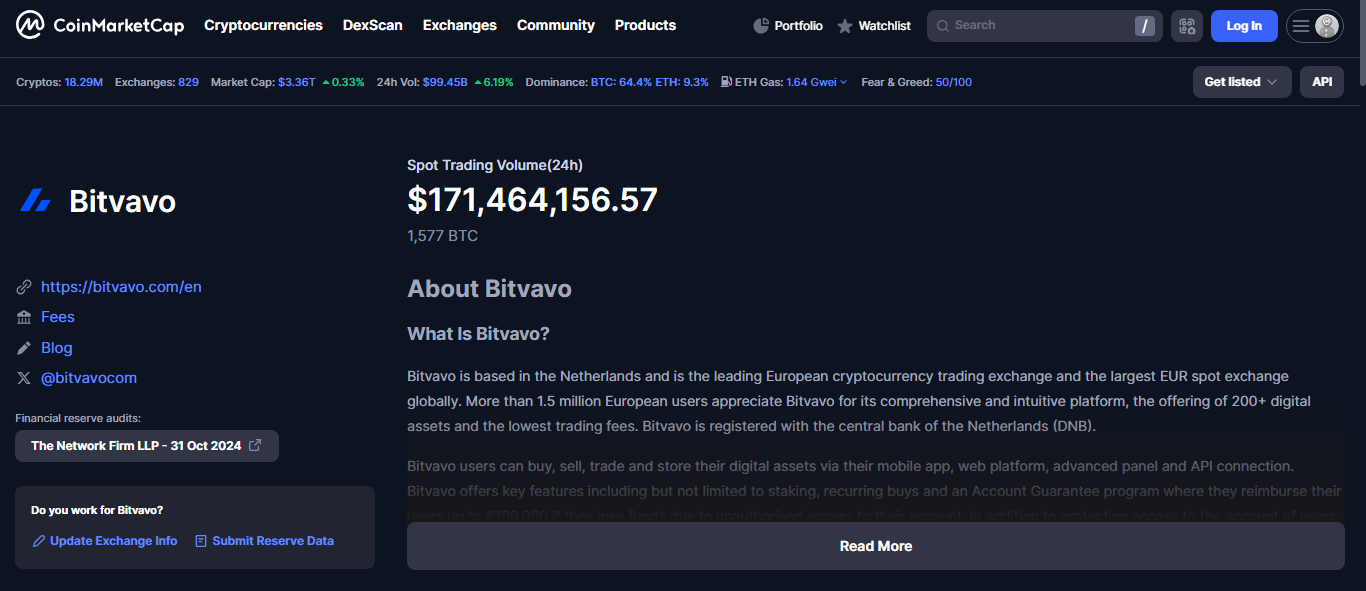This screenshot has width=1366, height=591.
Task: Open the https://bitvavo.com/en link
Action: pos(121,287)
